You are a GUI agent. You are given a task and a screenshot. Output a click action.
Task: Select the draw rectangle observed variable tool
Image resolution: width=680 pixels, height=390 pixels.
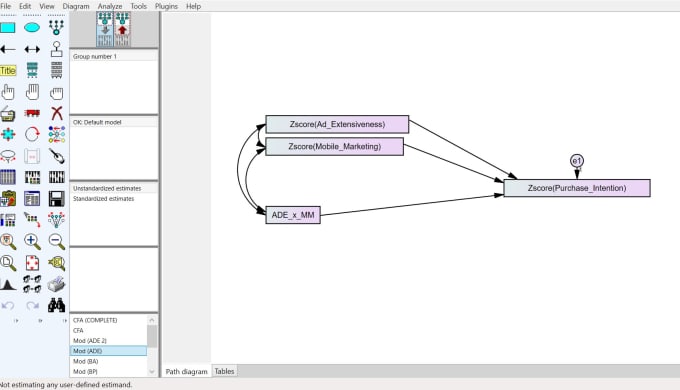pos(8,28)
